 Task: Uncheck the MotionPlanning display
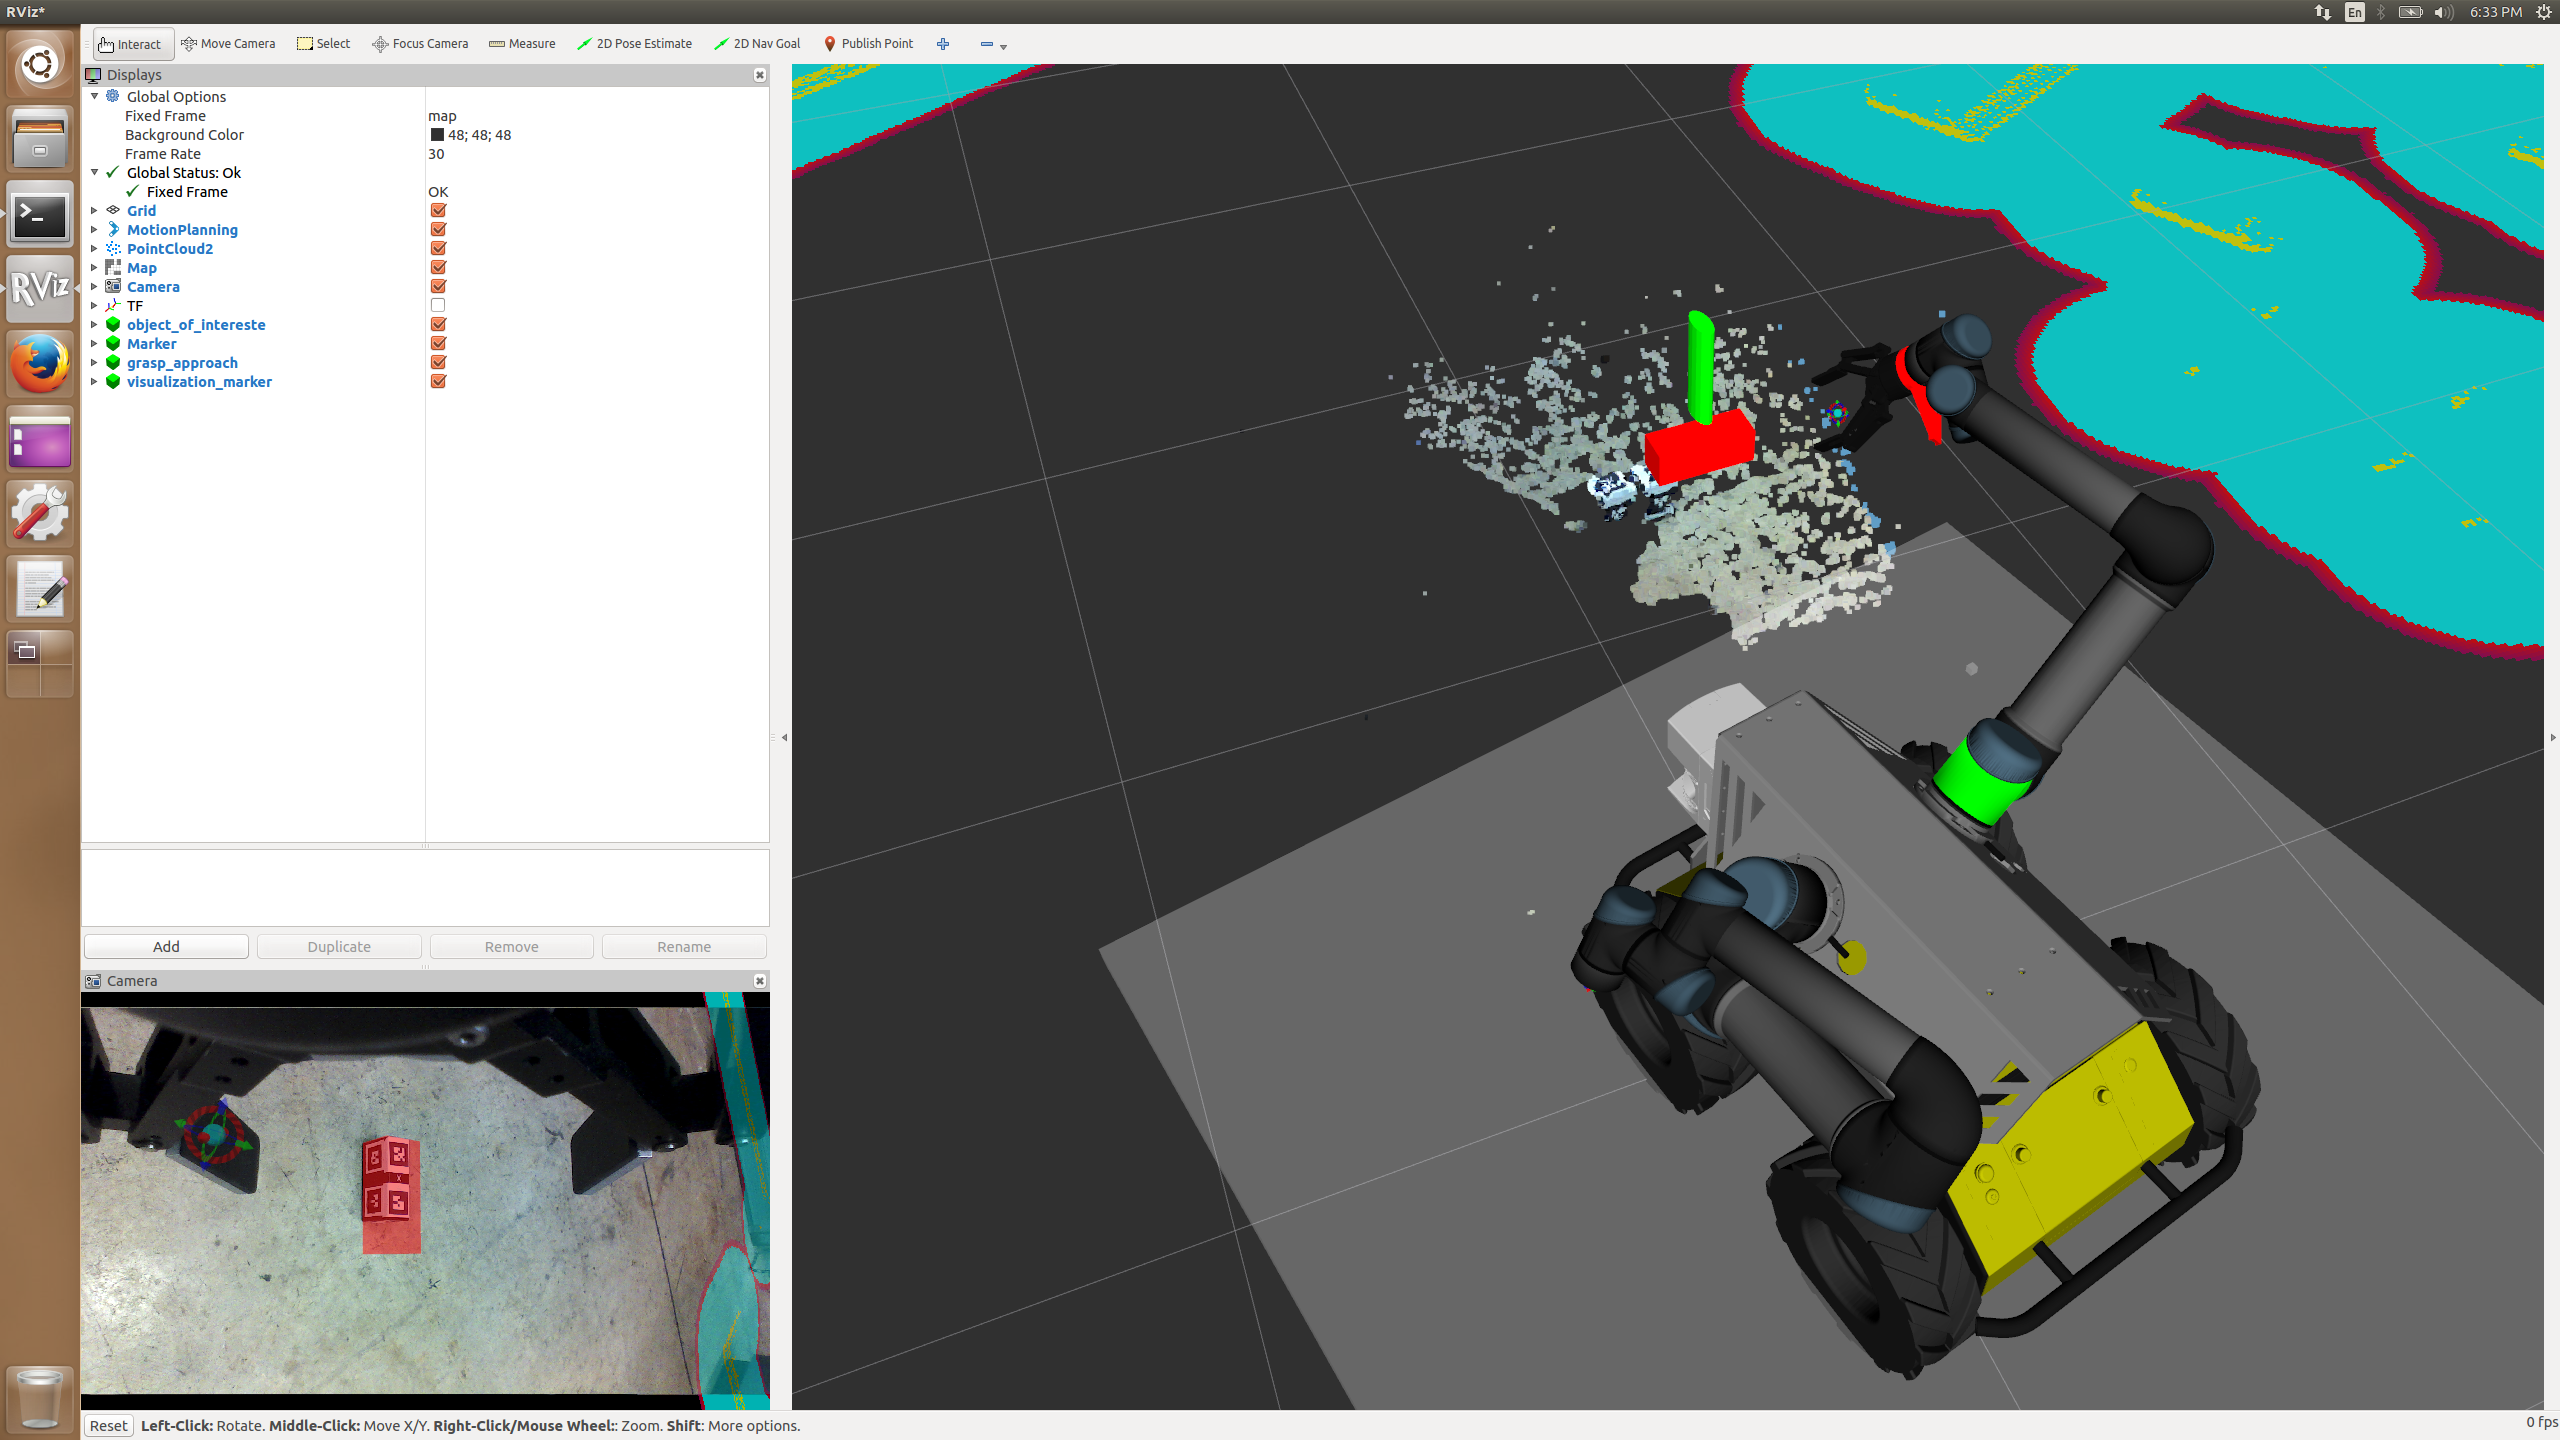click(438, 230)
